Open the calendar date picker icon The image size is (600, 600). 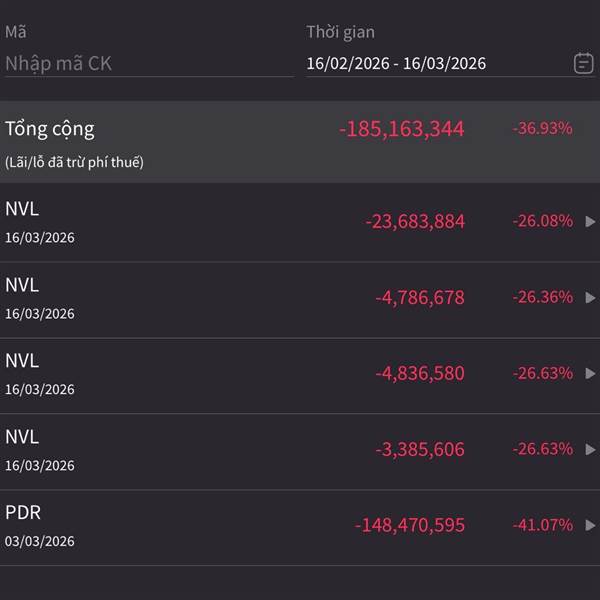click(583, 63)
